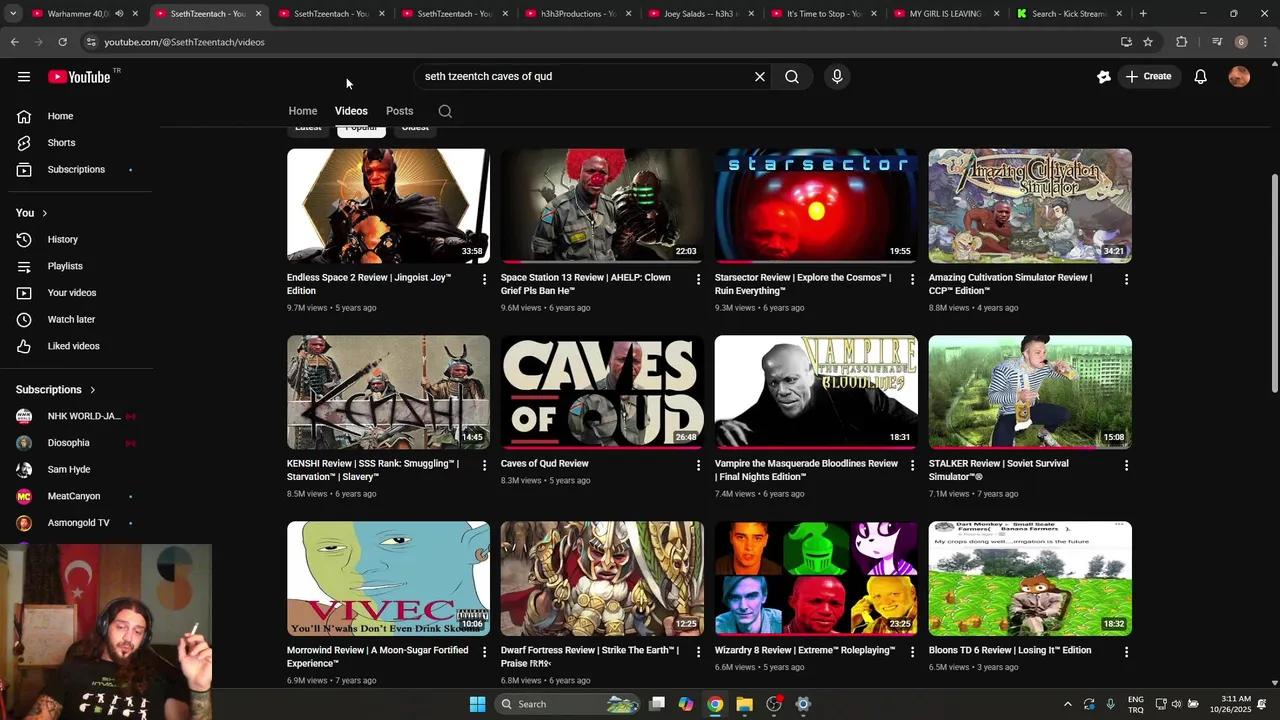Screen dimensions: 1280x720
Task: Click the page vertical scrollbar
Action: (1274, 283)
